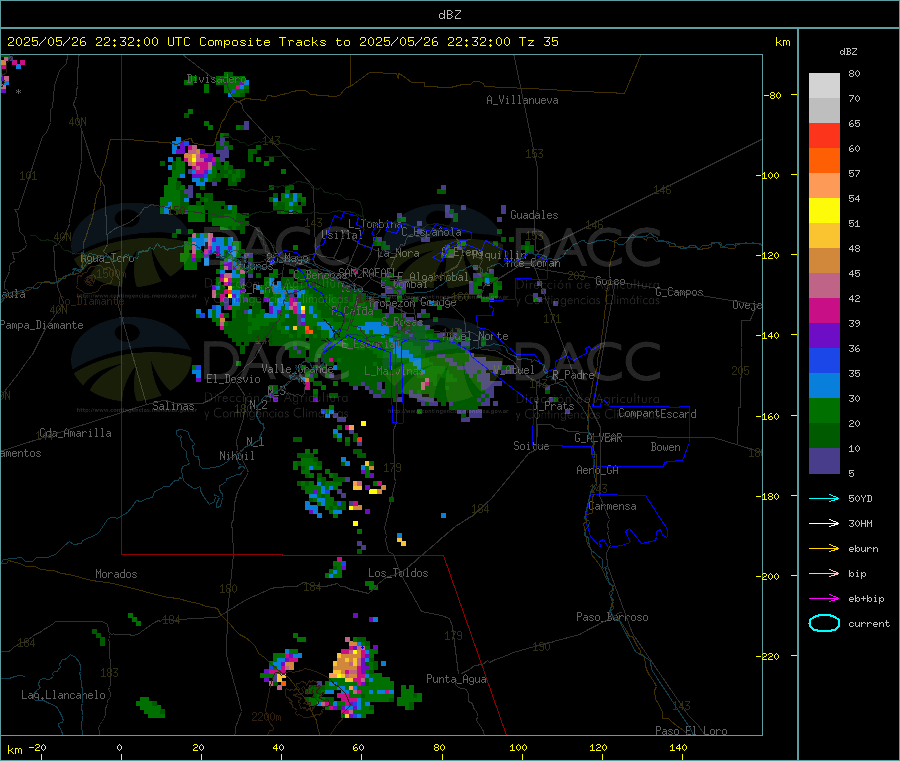
Task: Click the Bowen place label
Action: (665, 447)
